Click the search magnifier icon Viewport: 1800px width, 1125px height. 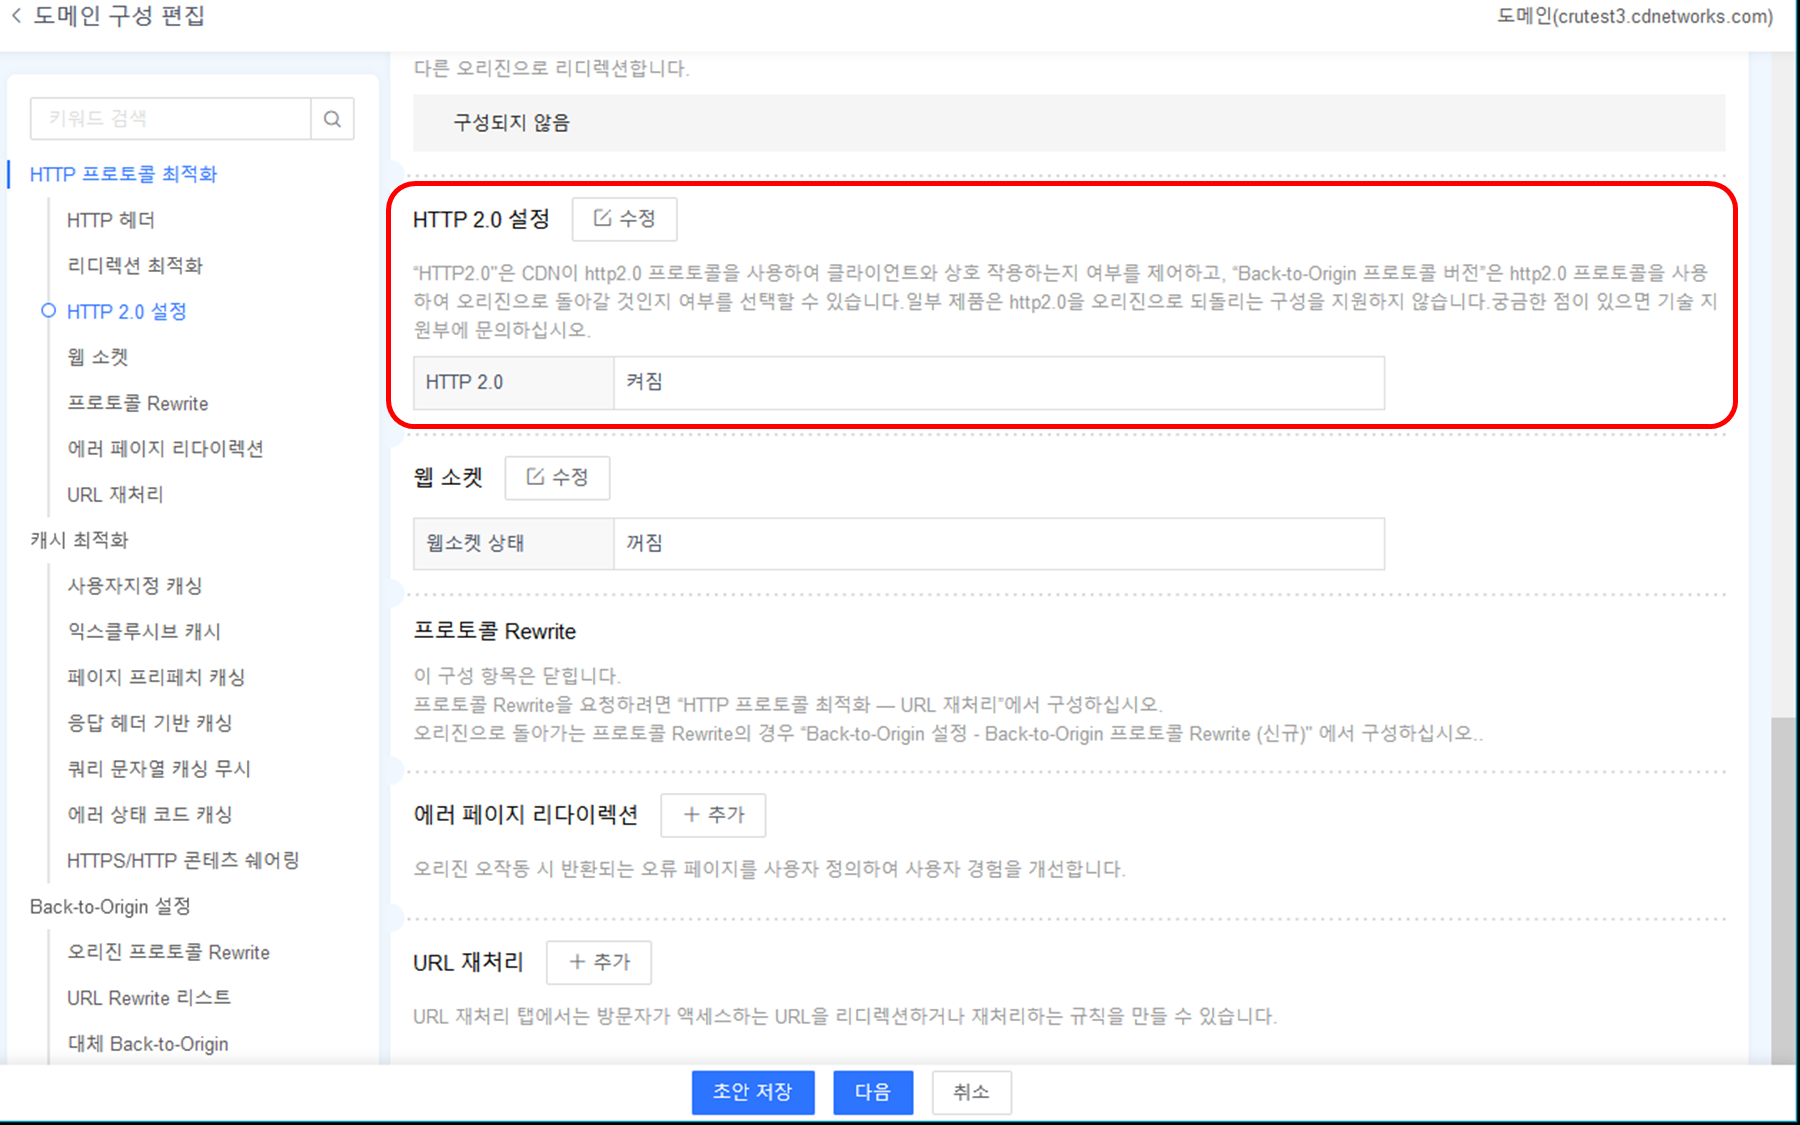(333, 118)
